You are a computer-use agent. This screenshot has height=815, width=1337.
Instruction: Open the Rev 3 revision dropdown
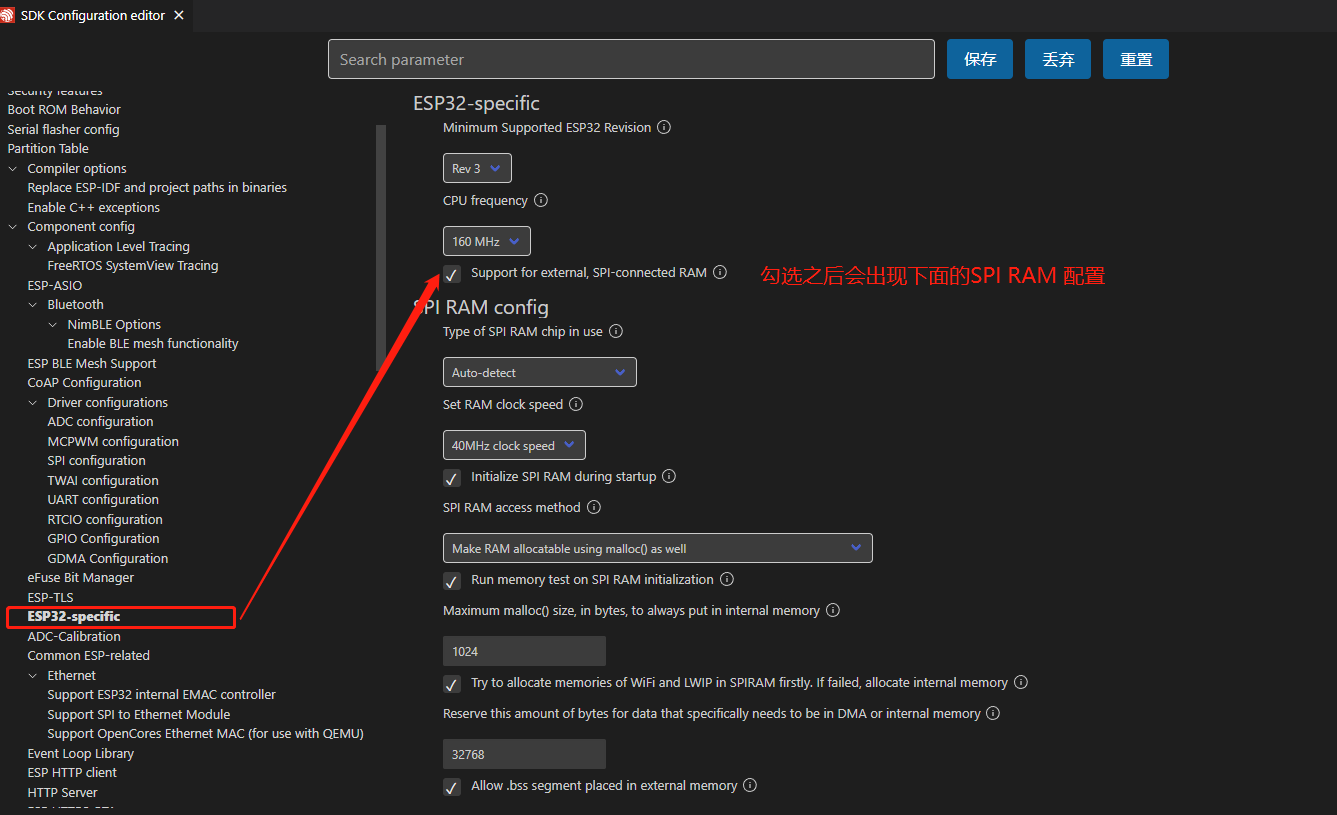click(x=477, y=168)
